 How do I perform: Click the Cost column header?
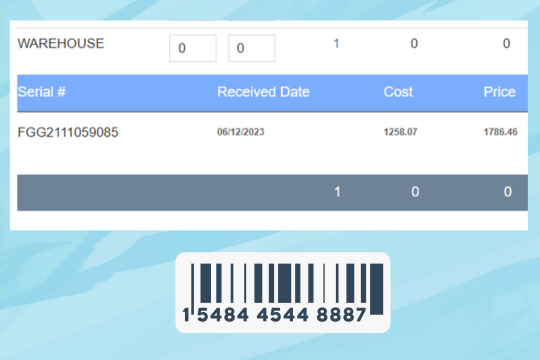coord(398,92)
